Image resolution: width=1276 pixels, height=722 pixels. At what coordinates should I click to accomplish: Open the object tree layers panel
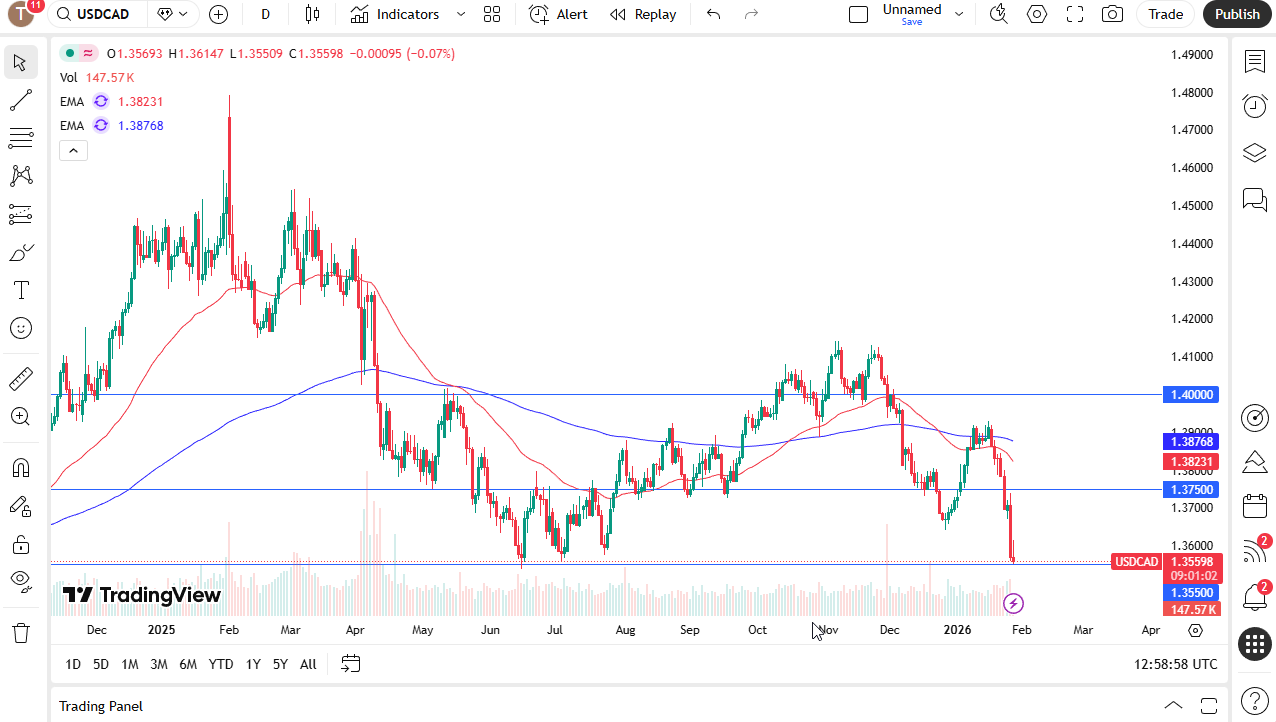point(1255,152)
